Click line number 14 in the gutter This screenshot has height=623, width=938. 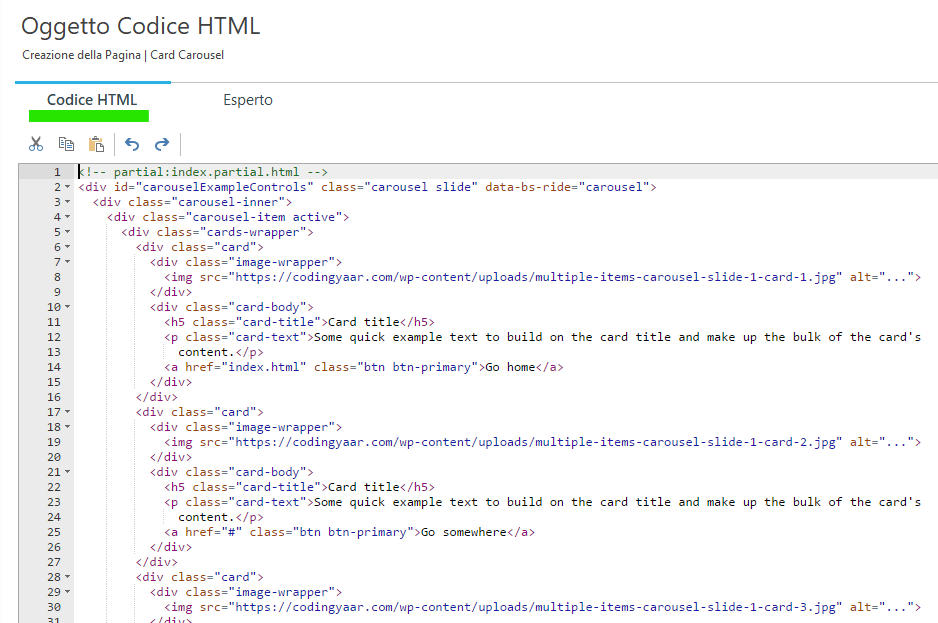click(x=53, y=367)
